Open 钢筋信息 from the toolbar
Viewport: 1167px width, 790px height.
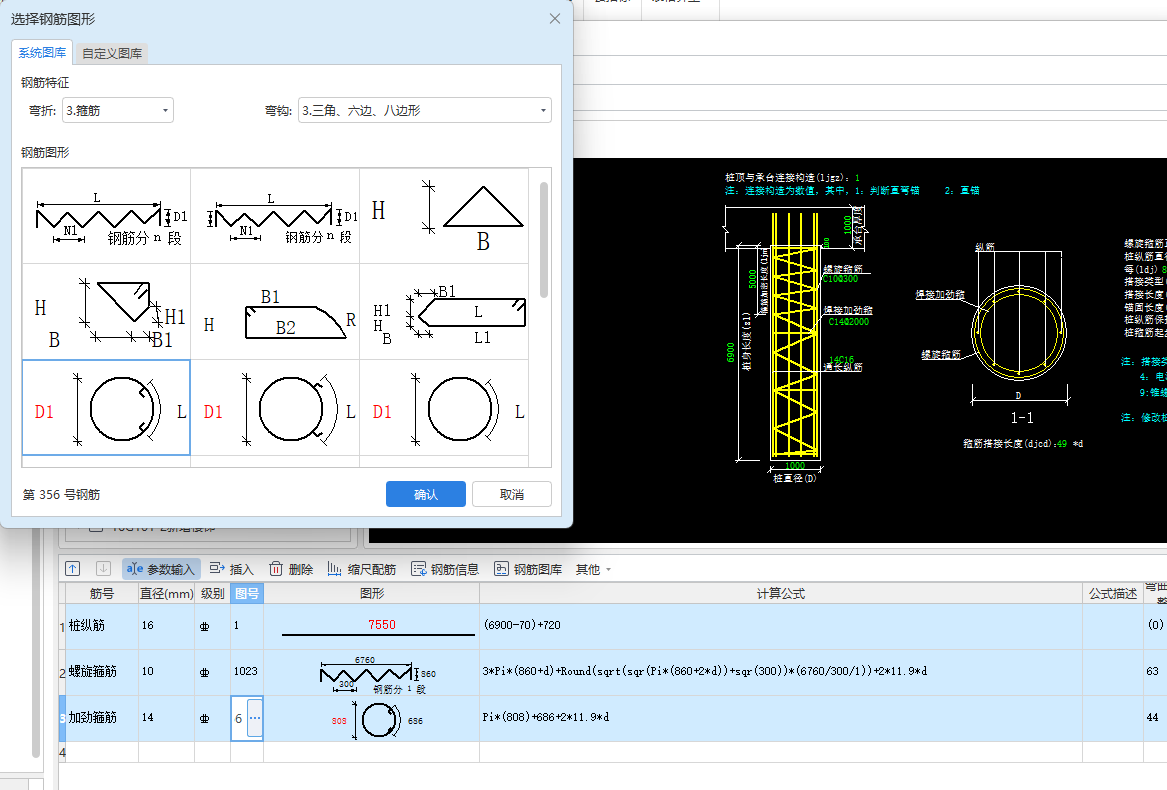click(445, 569)
